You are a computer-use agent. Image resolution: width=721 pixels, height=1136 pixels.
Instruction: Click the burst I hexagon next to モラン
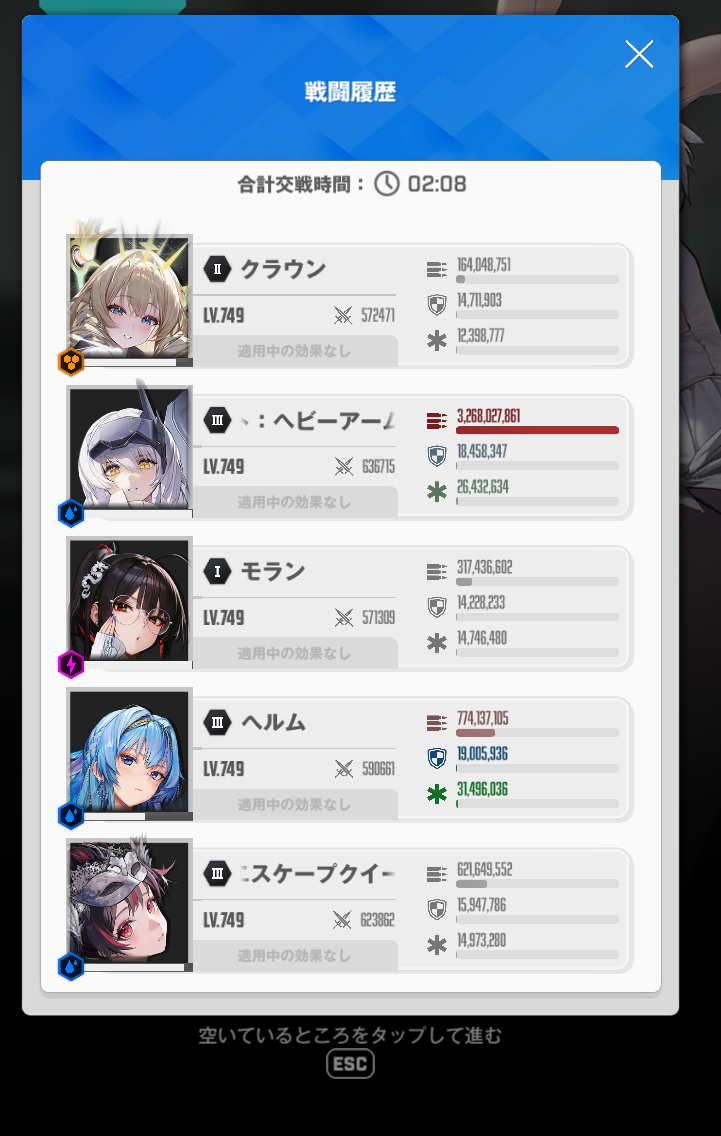click(217, 571)
